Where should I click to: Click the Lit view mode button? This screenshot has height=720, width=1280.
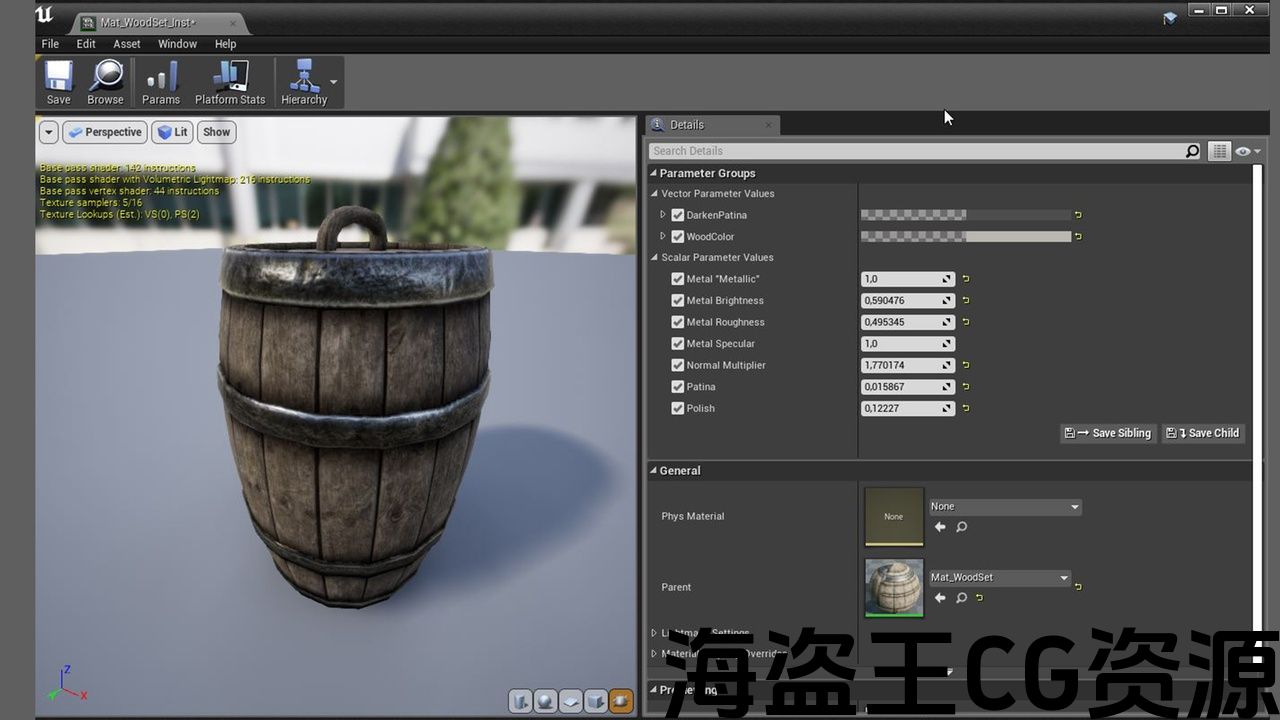pyautogui.click(x=172, y=132)
